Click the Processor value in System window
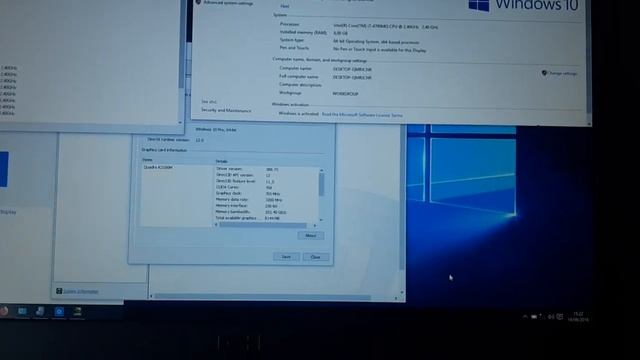 point(386,27)
